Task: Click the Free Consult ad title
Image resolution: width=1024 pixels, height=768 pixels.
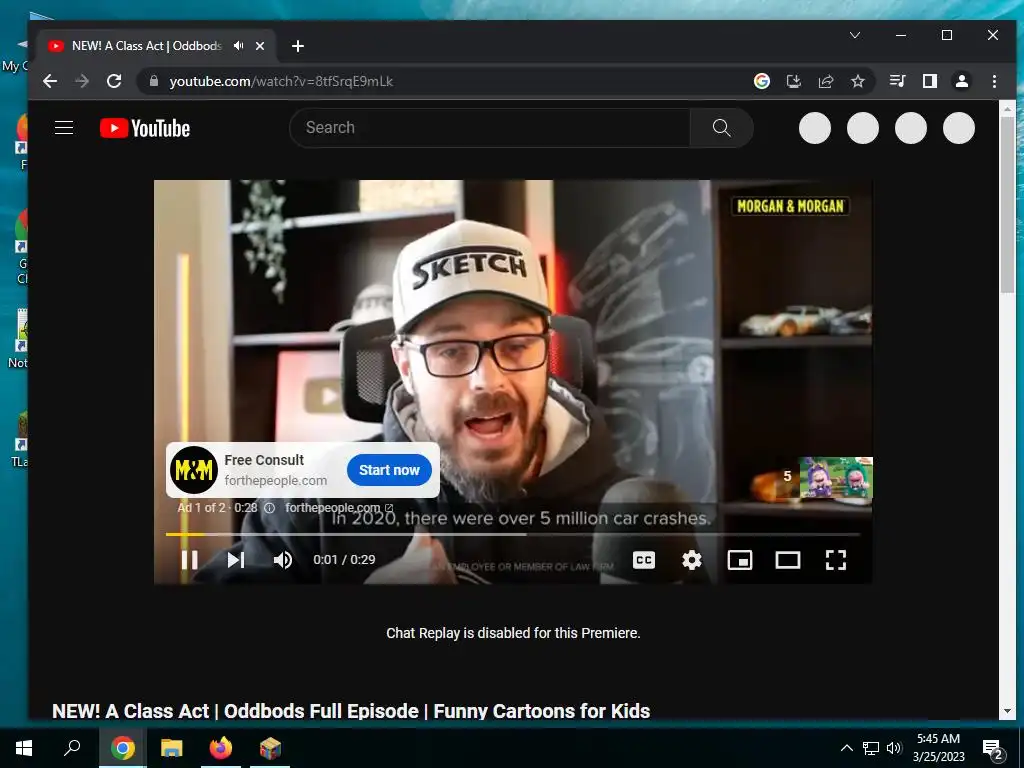Action: tap(264, 460)
